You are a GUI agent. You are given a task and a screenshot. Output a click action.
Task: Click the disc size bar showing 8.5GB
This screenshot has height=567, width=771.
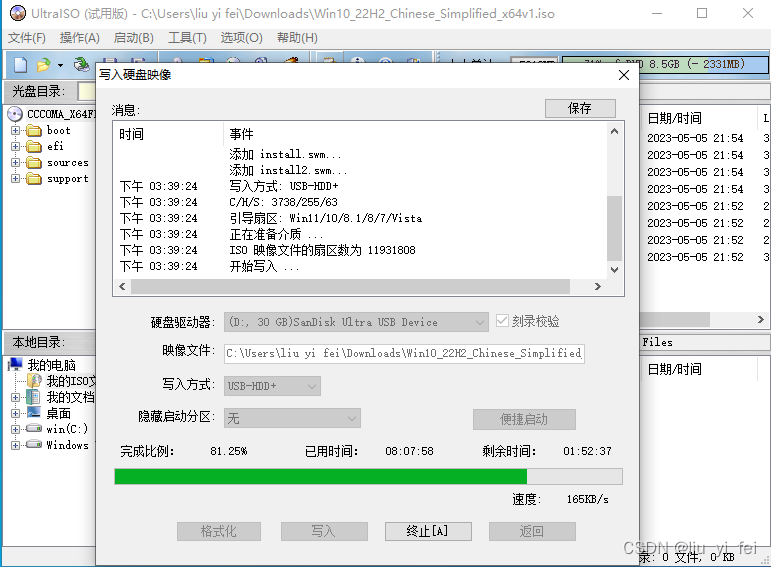[665, 65]
